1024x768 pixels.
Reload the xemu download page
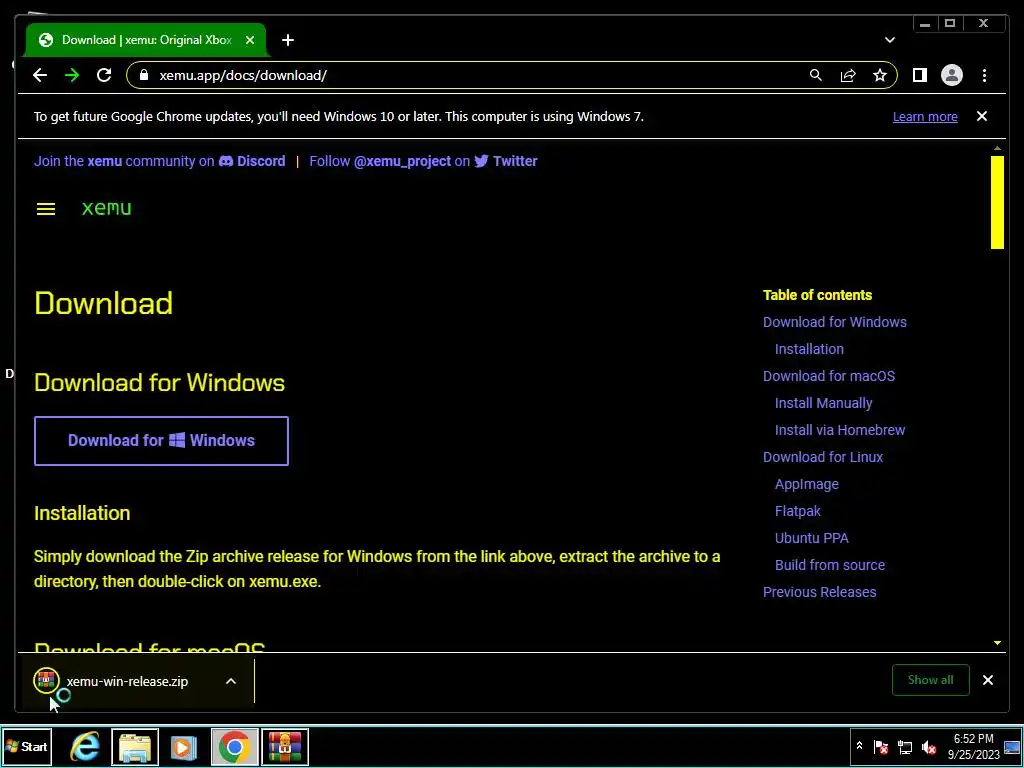click(x=104, y=75)
